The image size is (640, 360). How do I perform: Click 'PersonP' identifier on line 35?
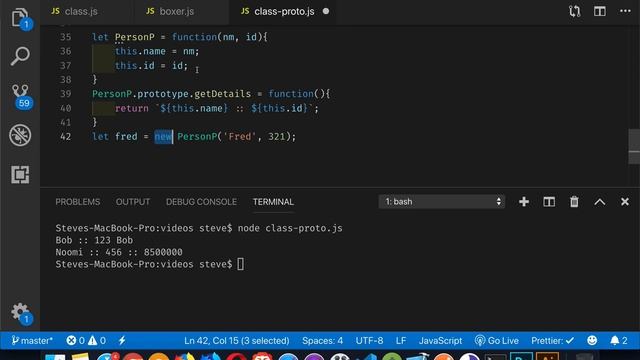pyautogui.click(x=135, y=37)
